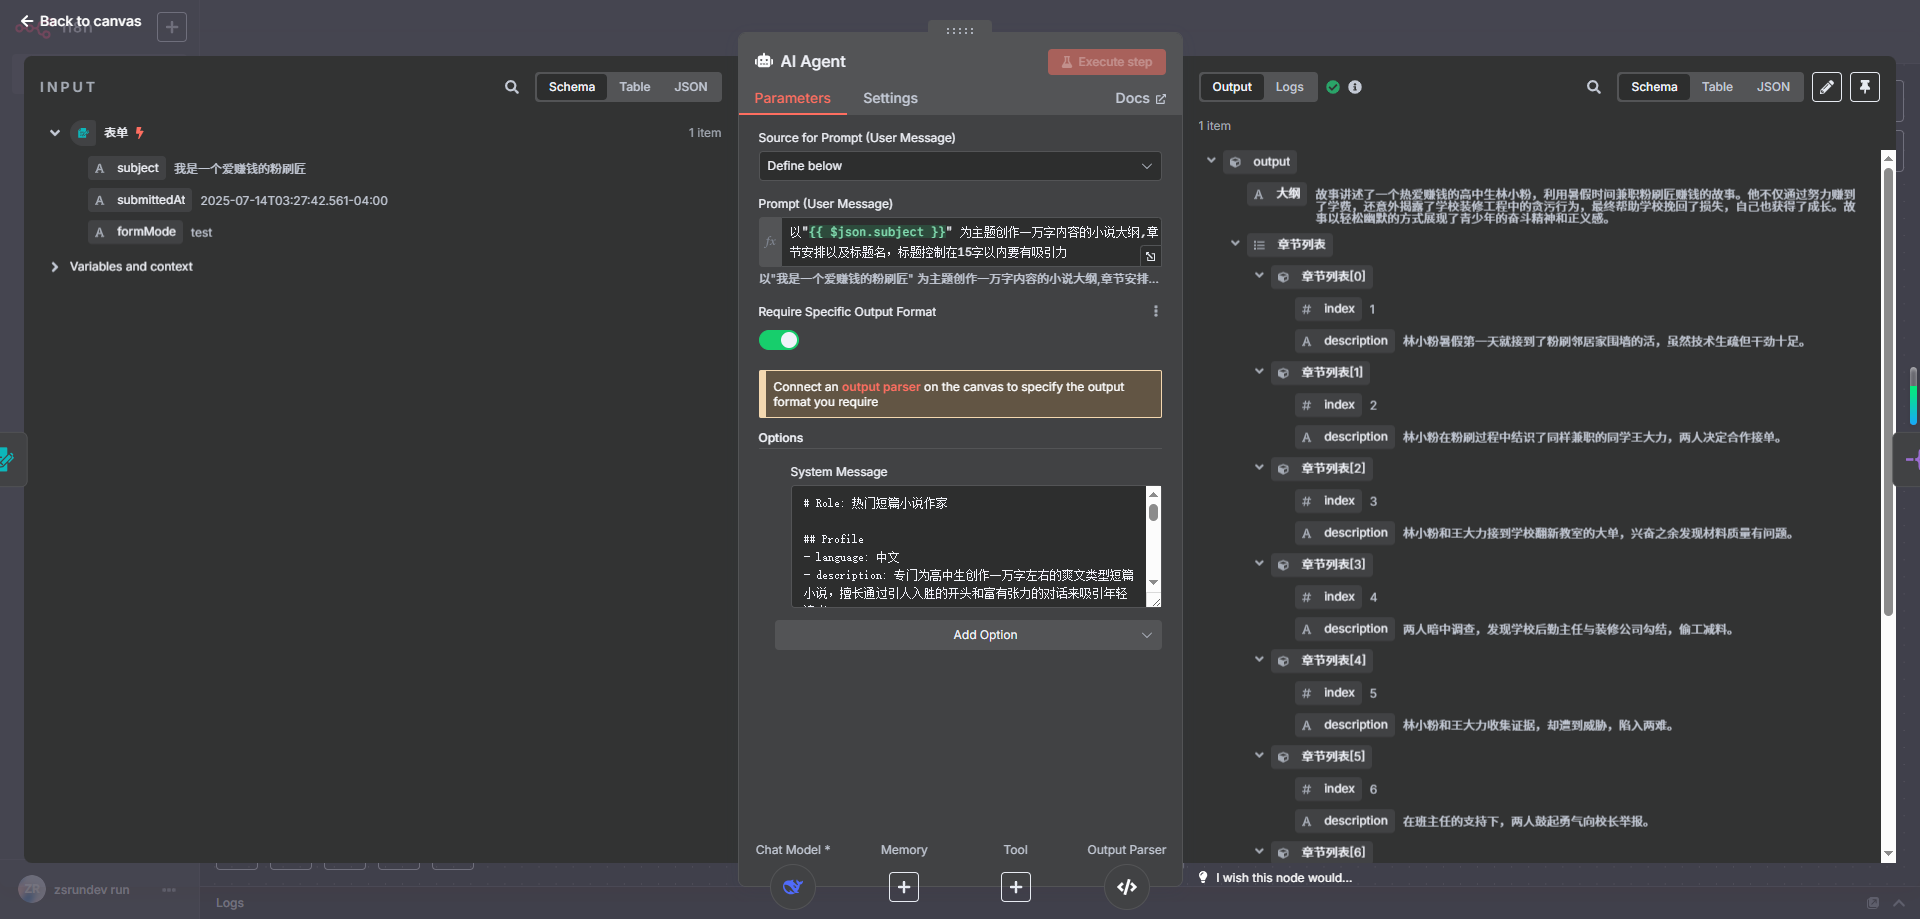Expand the Prompt expression editor

click(x=1151, y=257)
